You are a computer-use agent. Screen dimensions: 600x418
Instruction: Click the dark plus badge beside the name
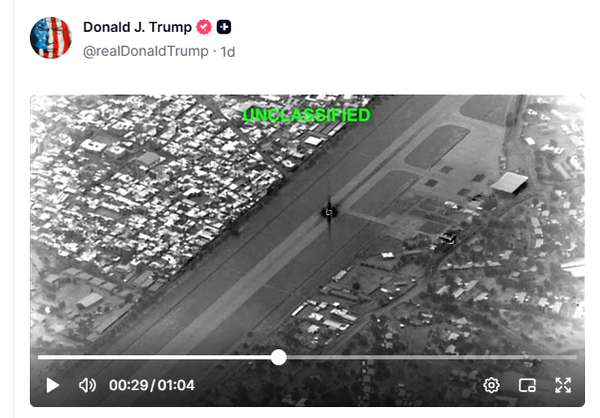[x=224, y=27]
